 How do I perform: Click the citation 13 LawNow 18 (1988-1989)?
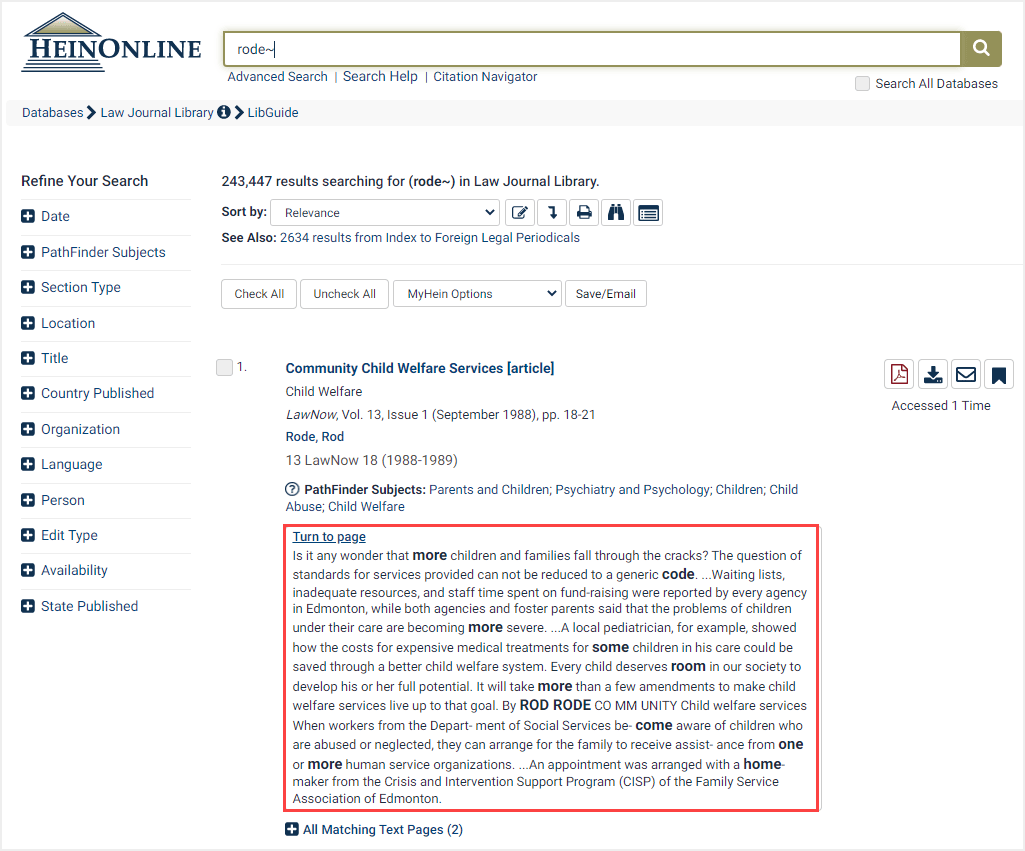371,460
